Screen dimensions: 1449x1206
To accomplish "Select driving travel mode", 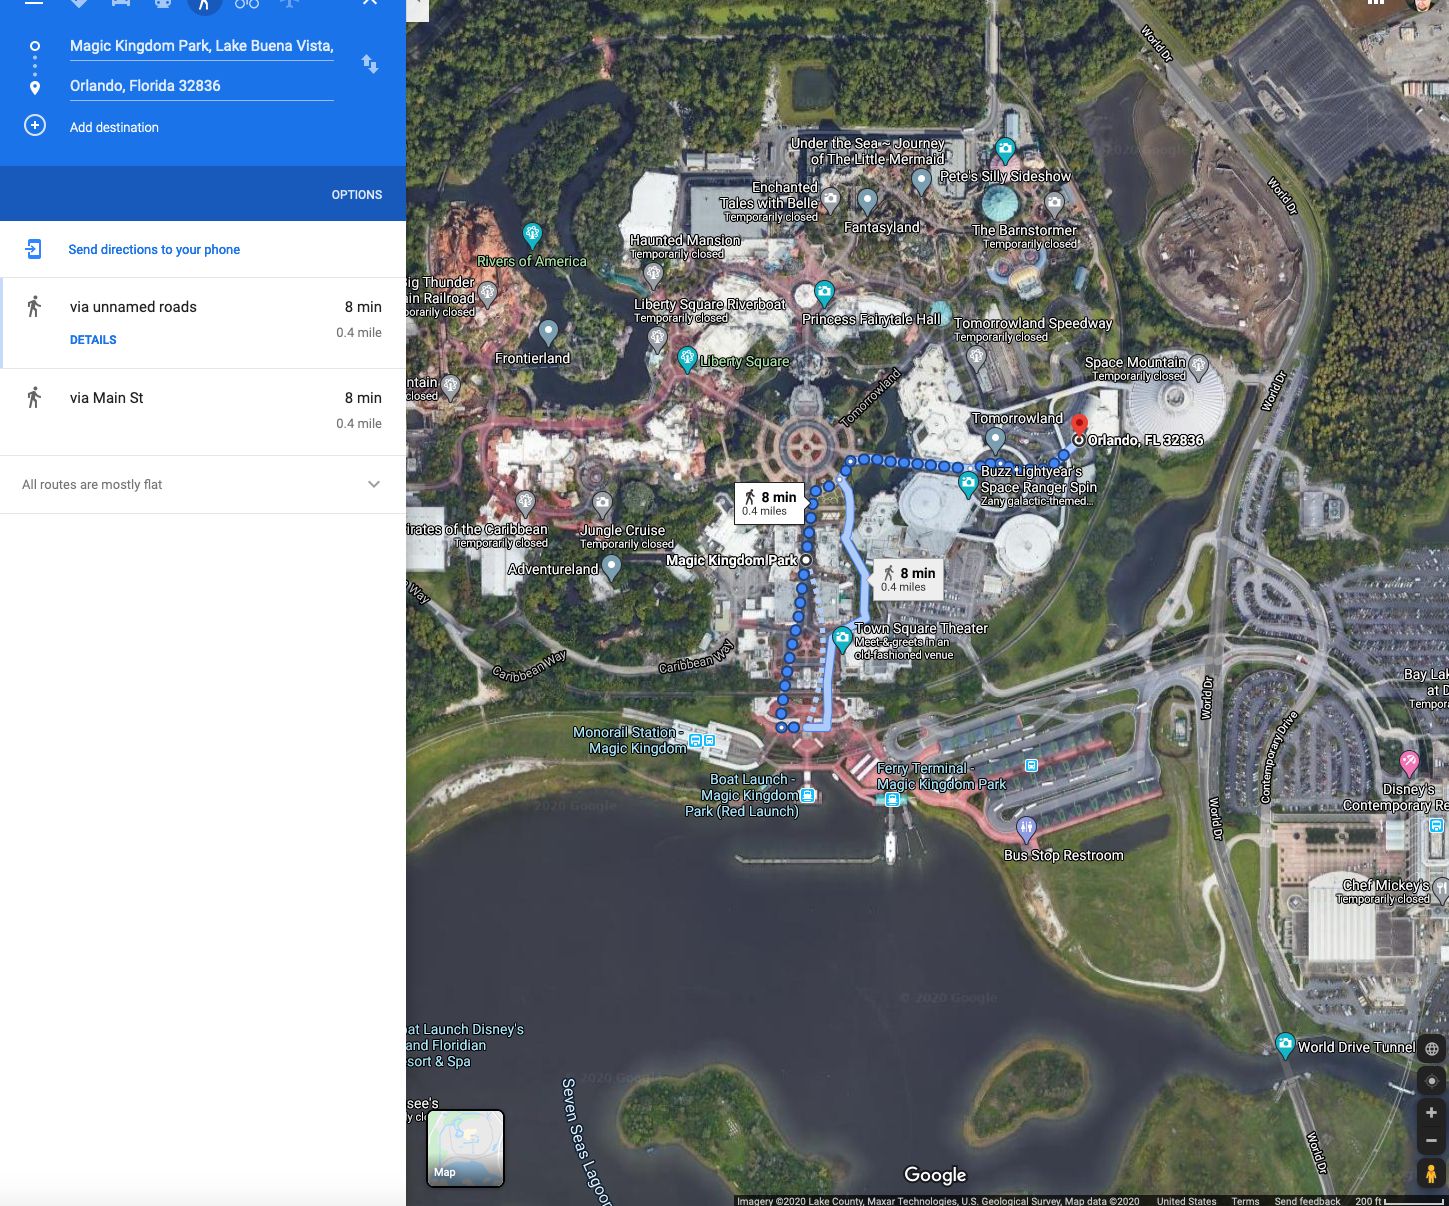I will click(x=121, y=4).
